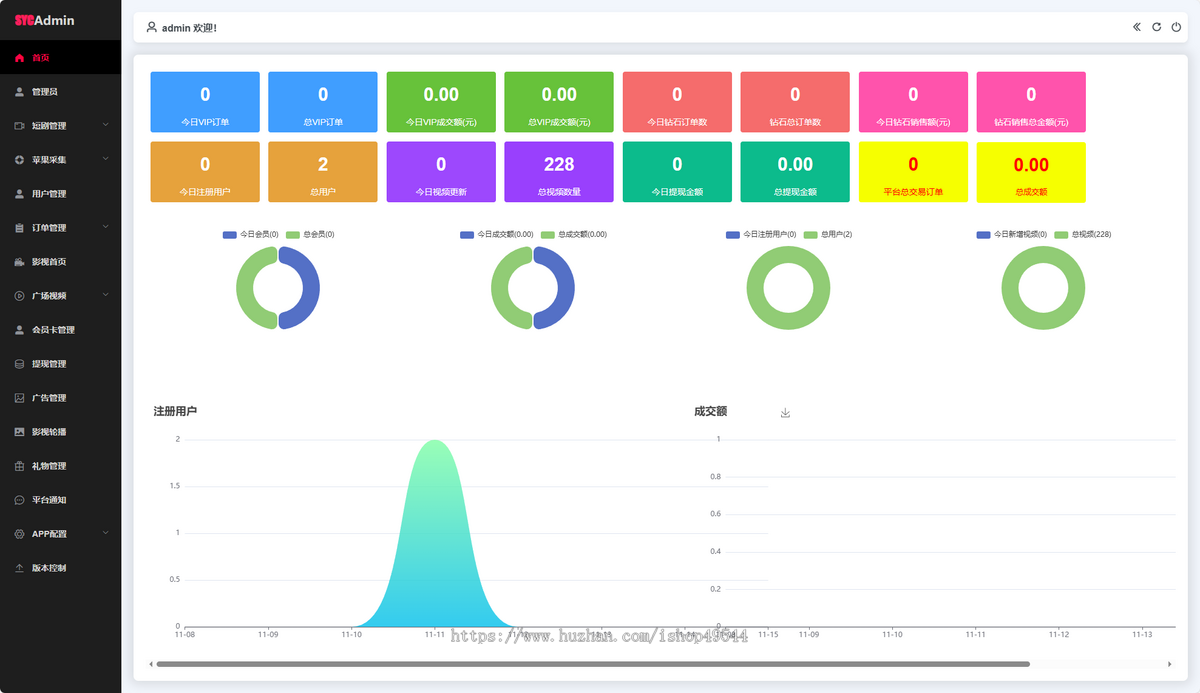The image size is (1200, 693).
Task: Click the collapse sidebar double-arrow icon
Action: (x=1137, y=27)
